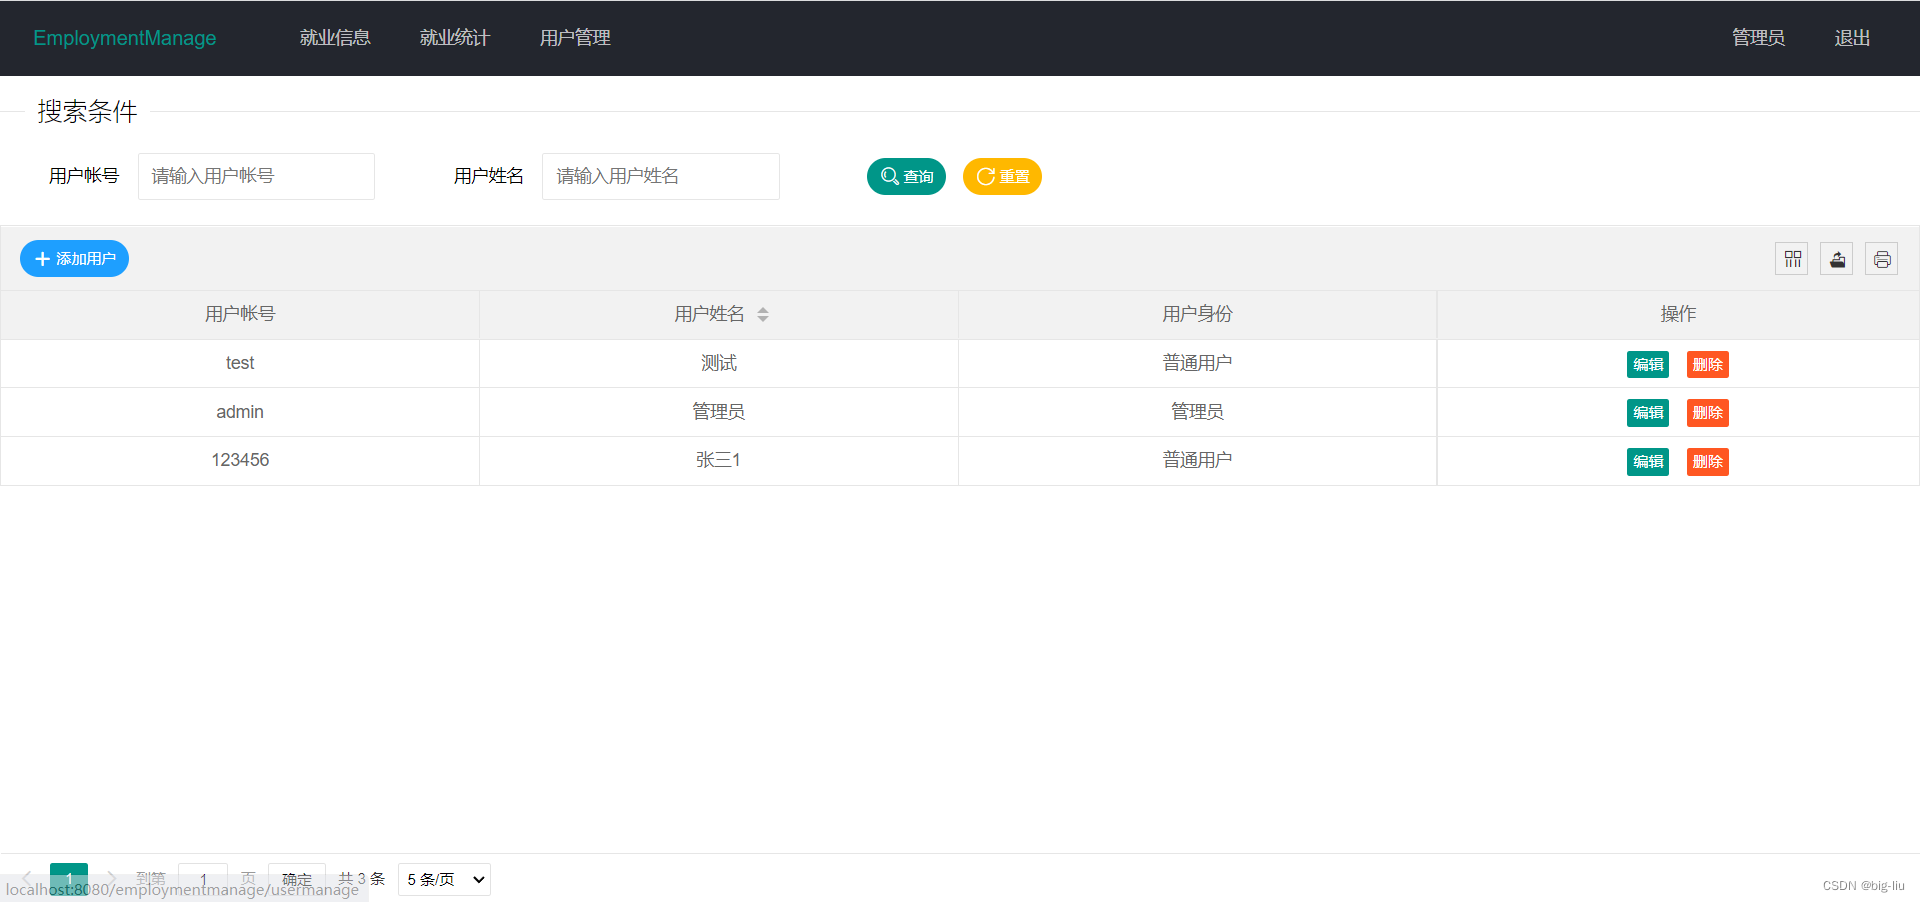Click the 查询 search button
Viewport: 1920px width, 902px height.
pyautogui.click(x=906, y=177)
